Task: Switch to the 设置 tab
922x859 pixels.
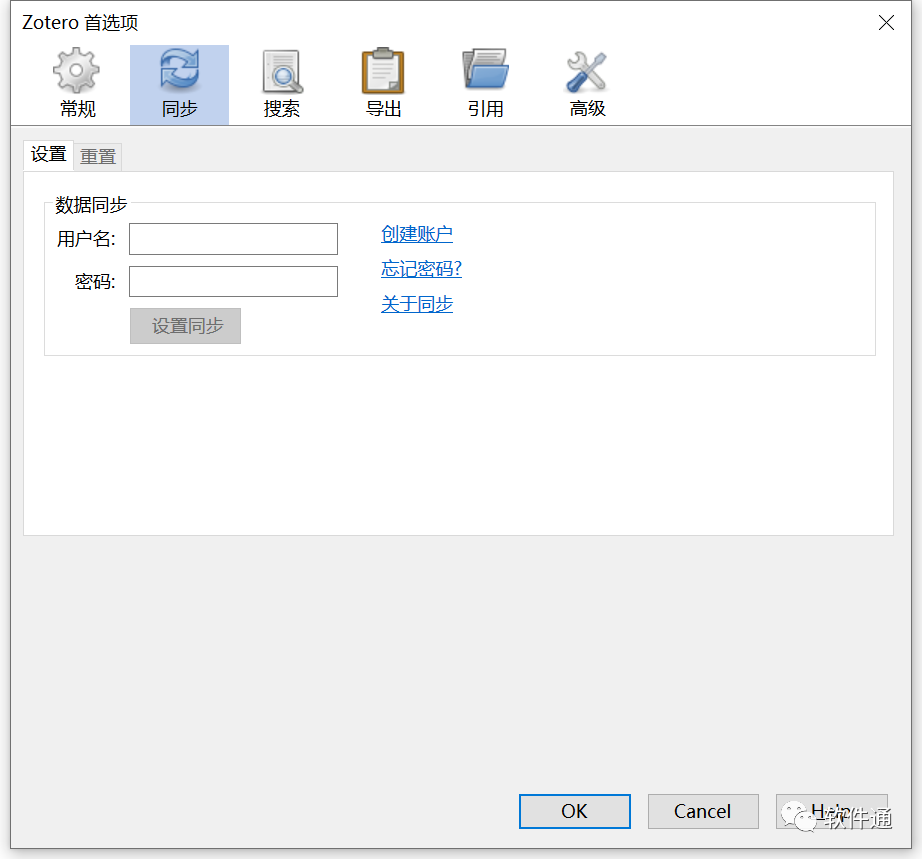Action: [x=48, y=155]
